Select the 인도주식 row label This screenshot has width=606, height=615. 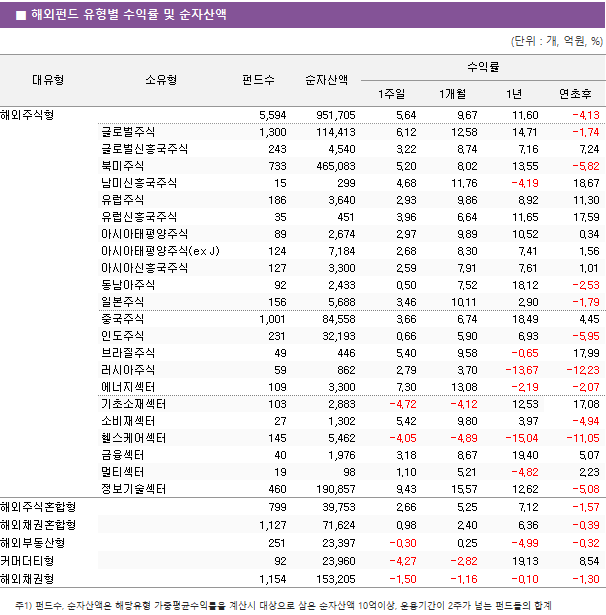coord(122,336)
